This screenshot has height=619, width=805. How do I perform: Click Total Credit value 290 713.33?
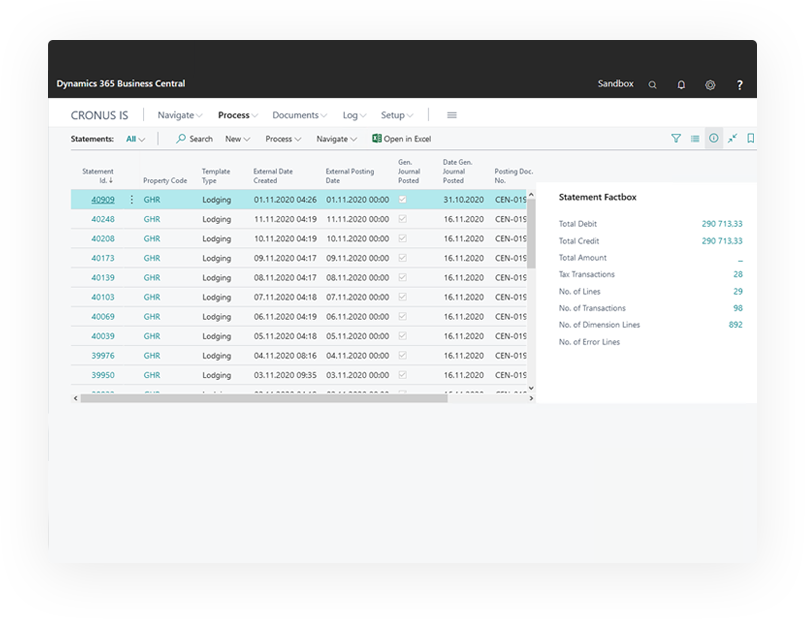coord(722,241)
